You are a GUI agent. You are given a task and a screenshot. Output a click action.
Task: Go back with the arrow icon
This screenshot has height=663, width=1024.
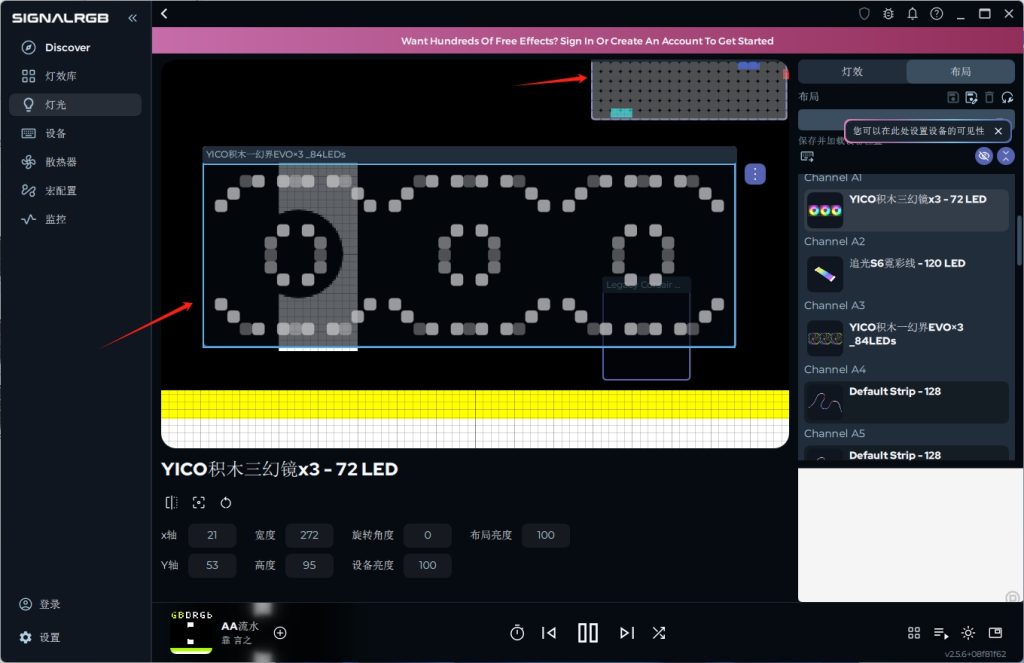coord(165,13)
